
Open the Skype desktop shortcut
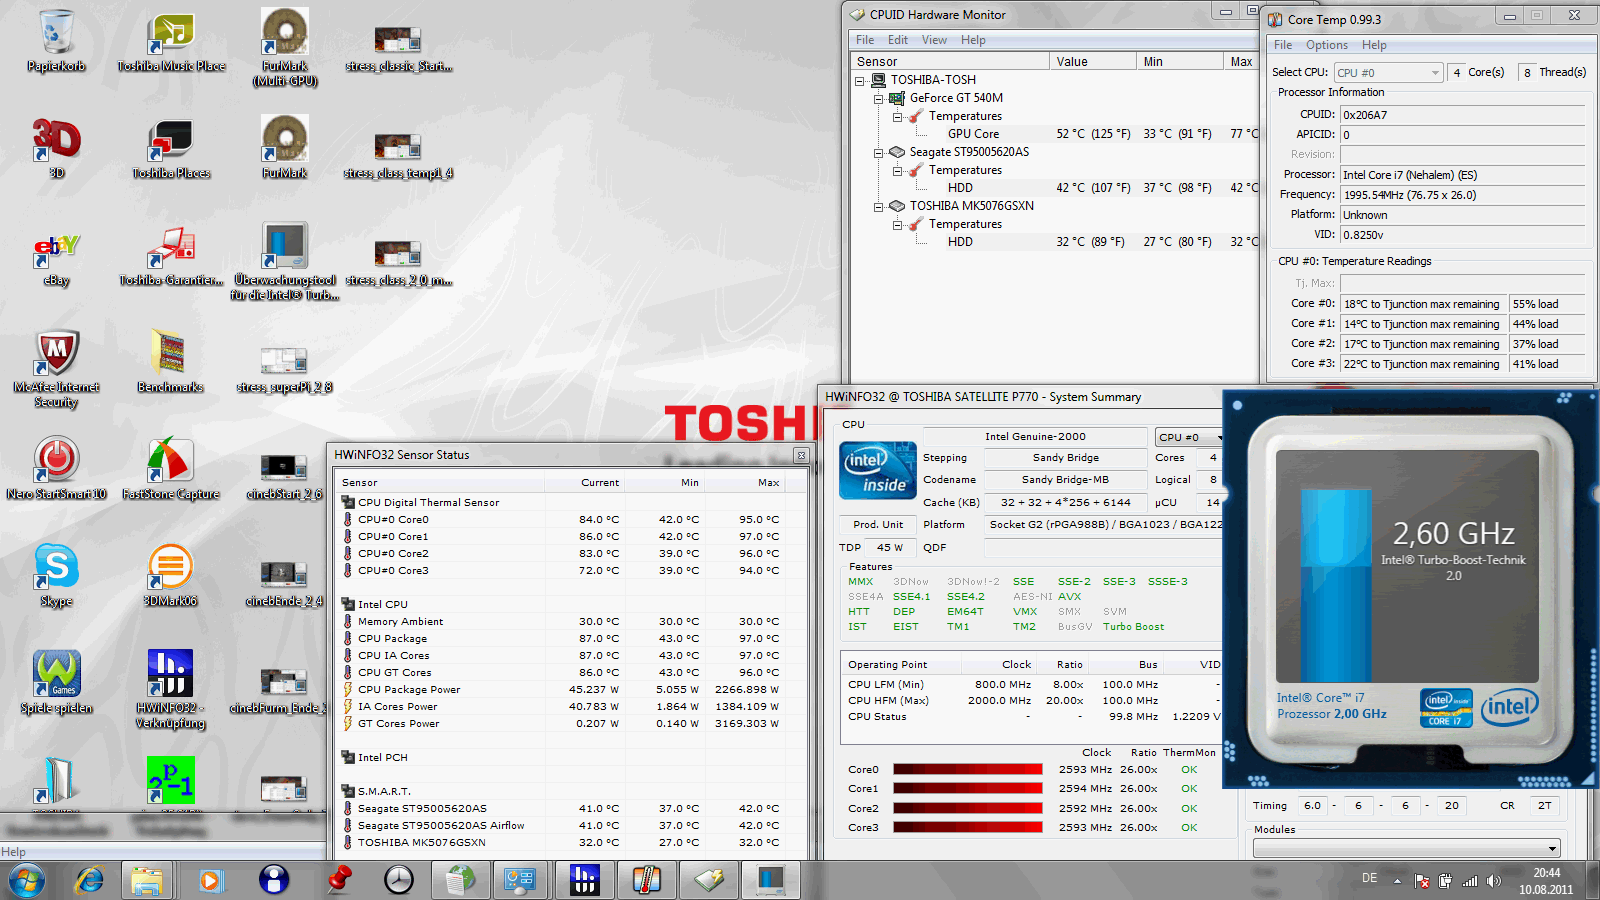[x=56, y=576]
